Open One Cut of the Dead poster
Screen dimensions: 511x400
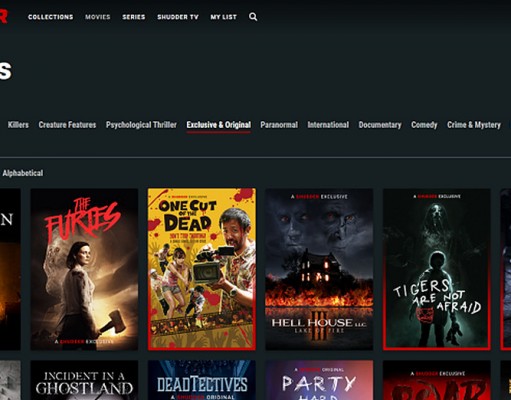(202, 269)
